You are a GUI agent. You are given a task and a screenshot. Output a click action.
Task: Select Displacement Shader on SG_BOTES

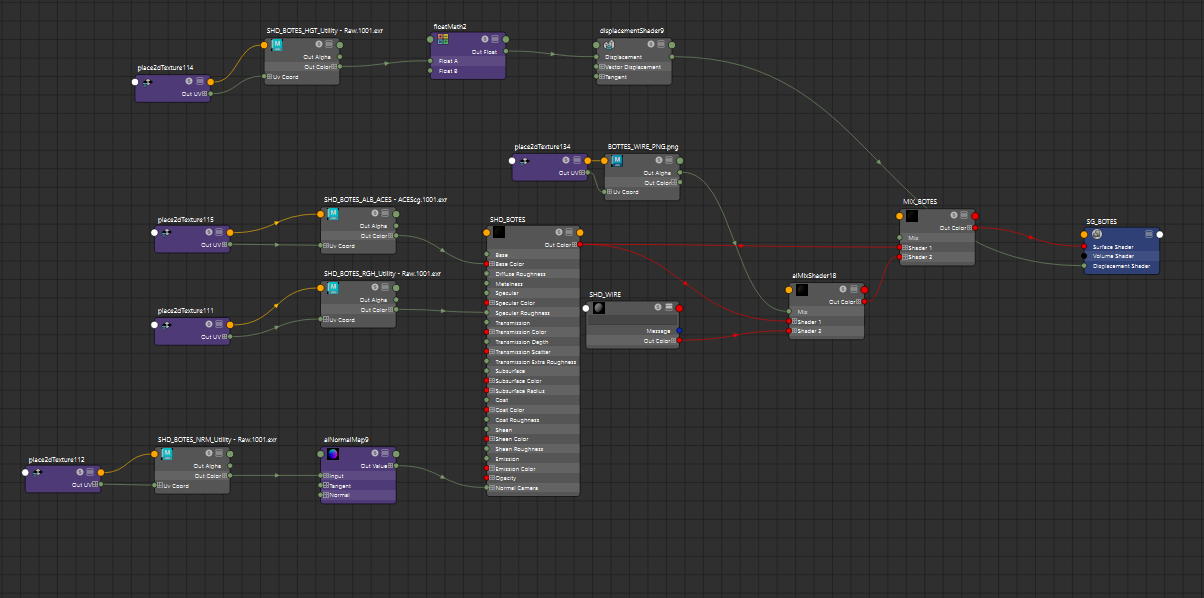[x=1122, y=266]
